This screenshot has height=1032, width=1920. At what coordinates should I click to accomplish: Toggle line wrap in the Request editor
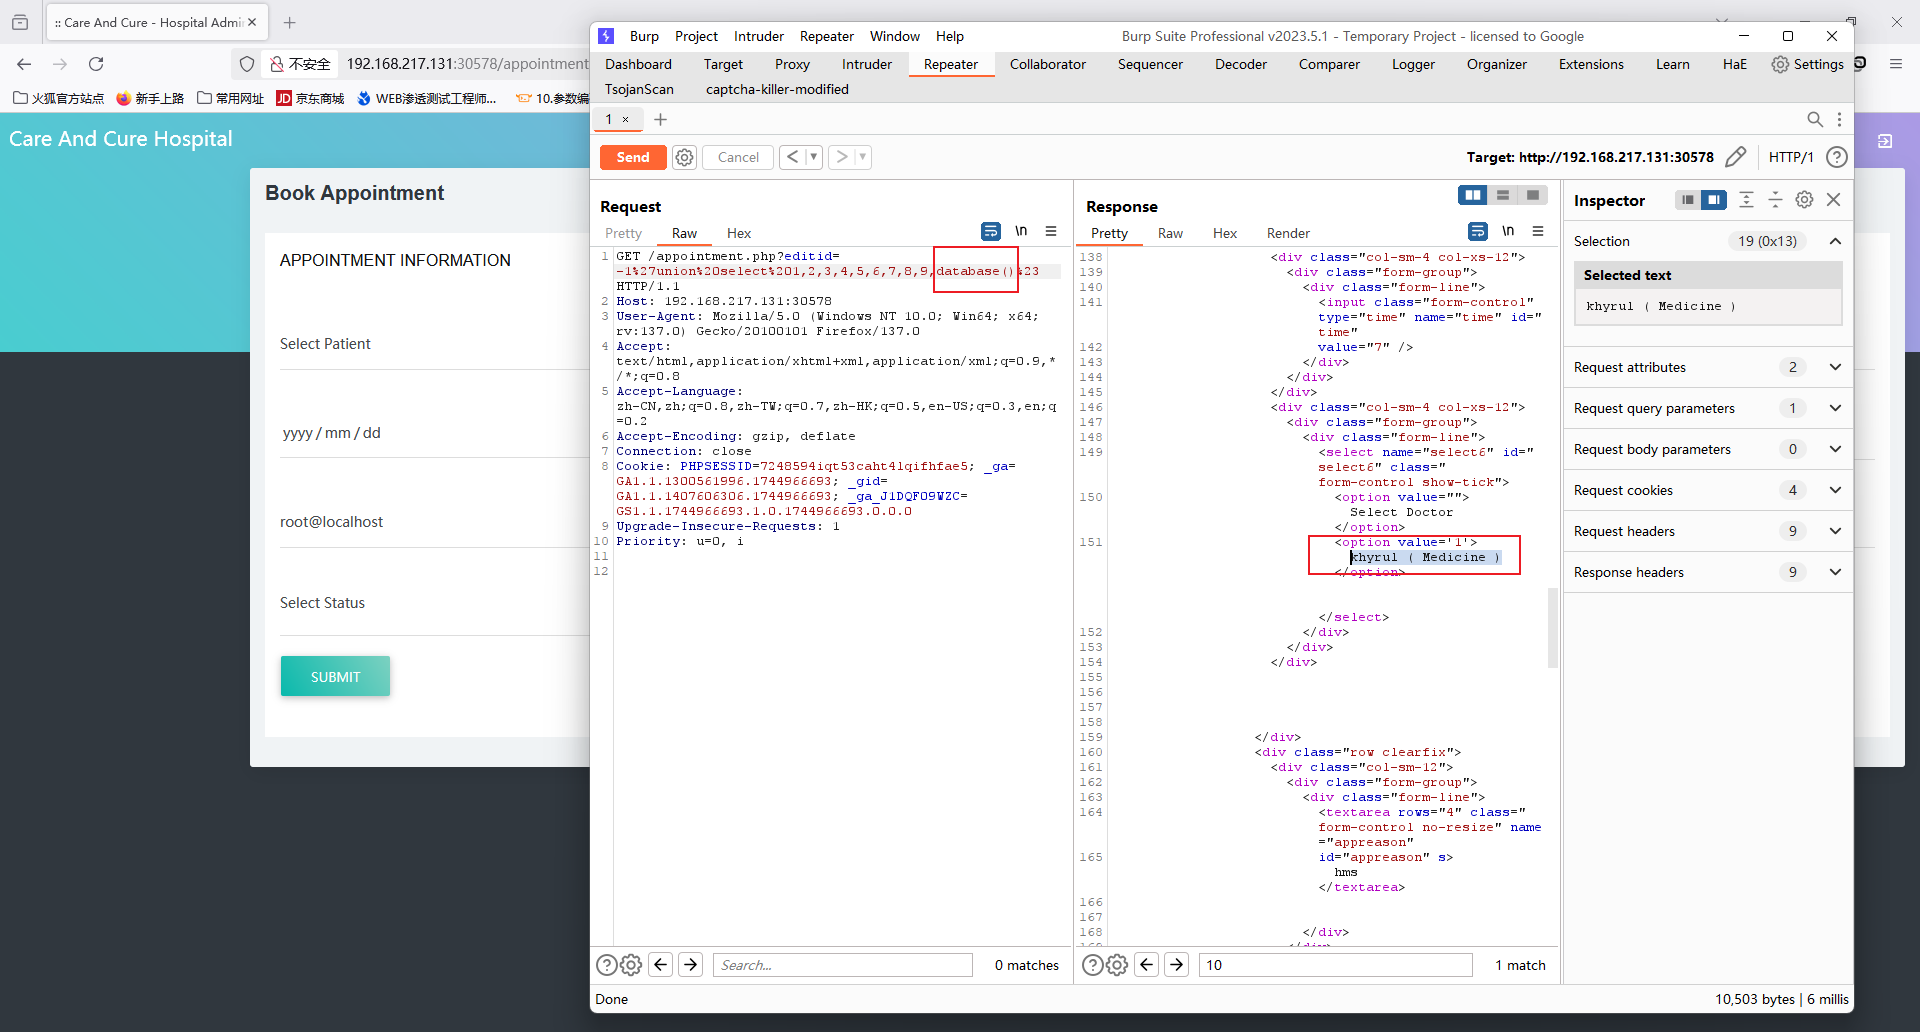pos(990,232)
